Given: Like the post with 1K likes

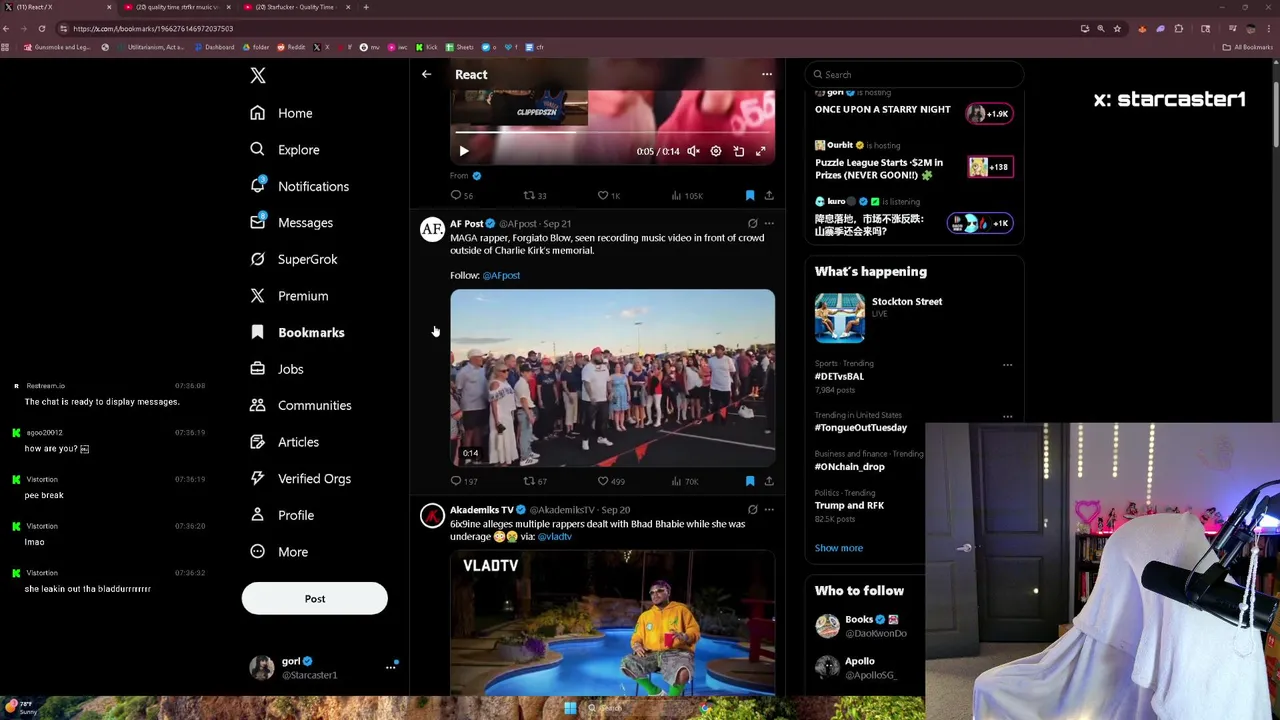Looking at the screenshot, I should 609,195.
